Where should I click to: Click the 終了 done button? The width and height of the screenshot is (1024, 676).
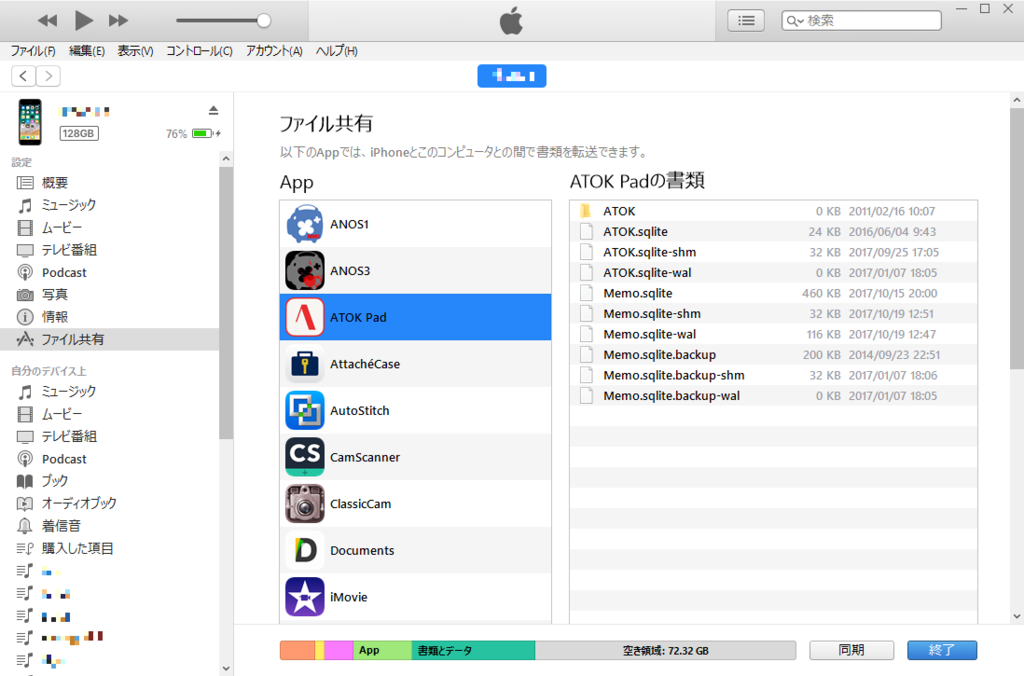tap(942, 651)
